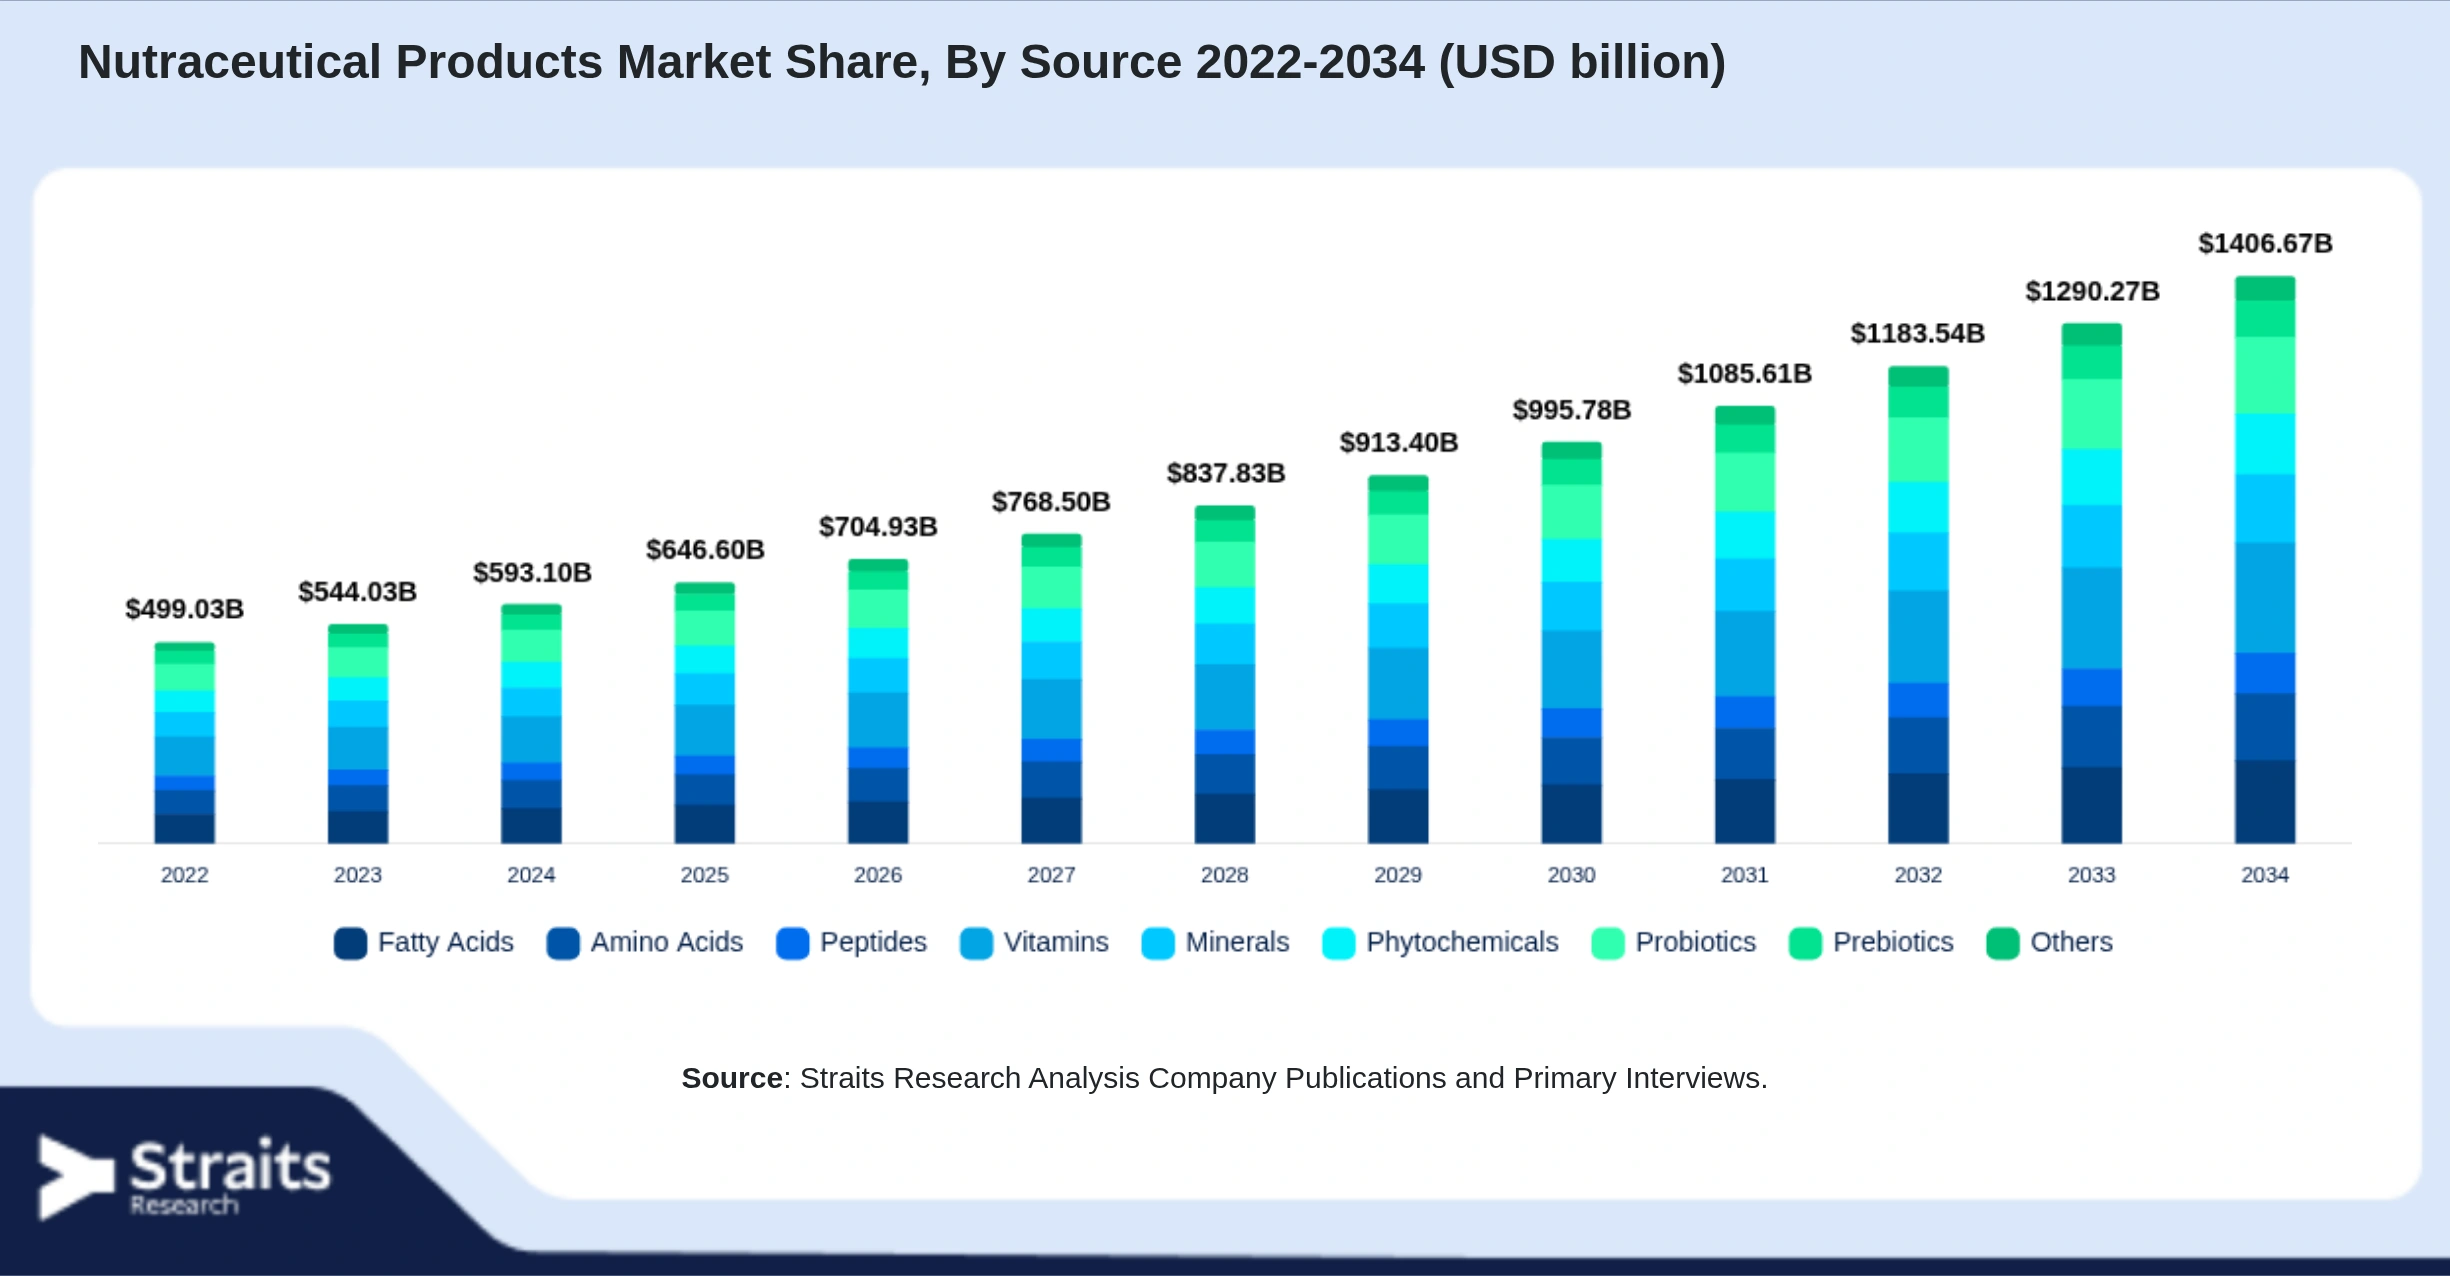The image size is (2450, 1276).
Task: Click the $913.40B value label
Action: (1399, 443)
